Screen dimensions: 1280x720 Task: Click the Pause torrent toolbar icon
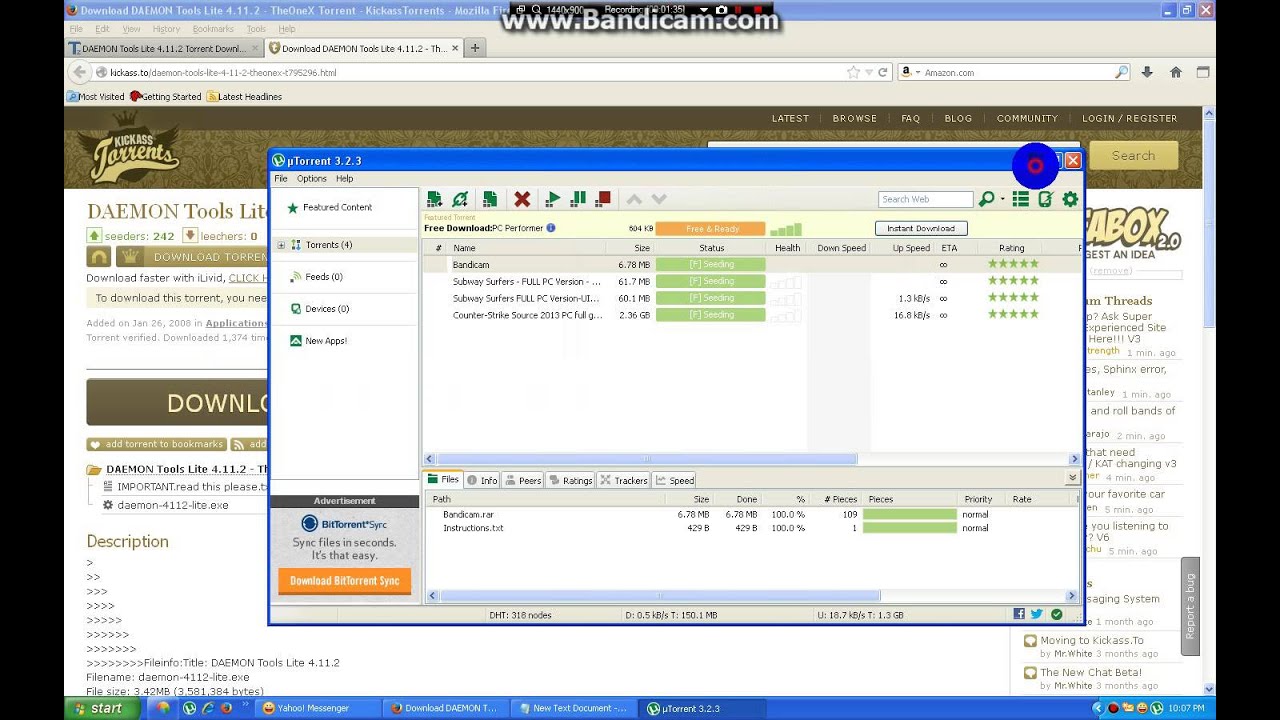coord(578,199)
